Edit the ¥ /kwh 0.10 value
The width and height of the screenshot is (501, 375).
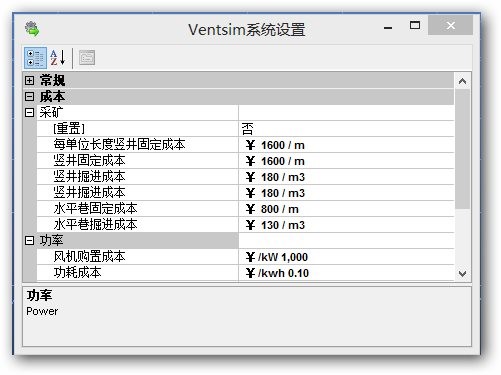click(347, 273)
